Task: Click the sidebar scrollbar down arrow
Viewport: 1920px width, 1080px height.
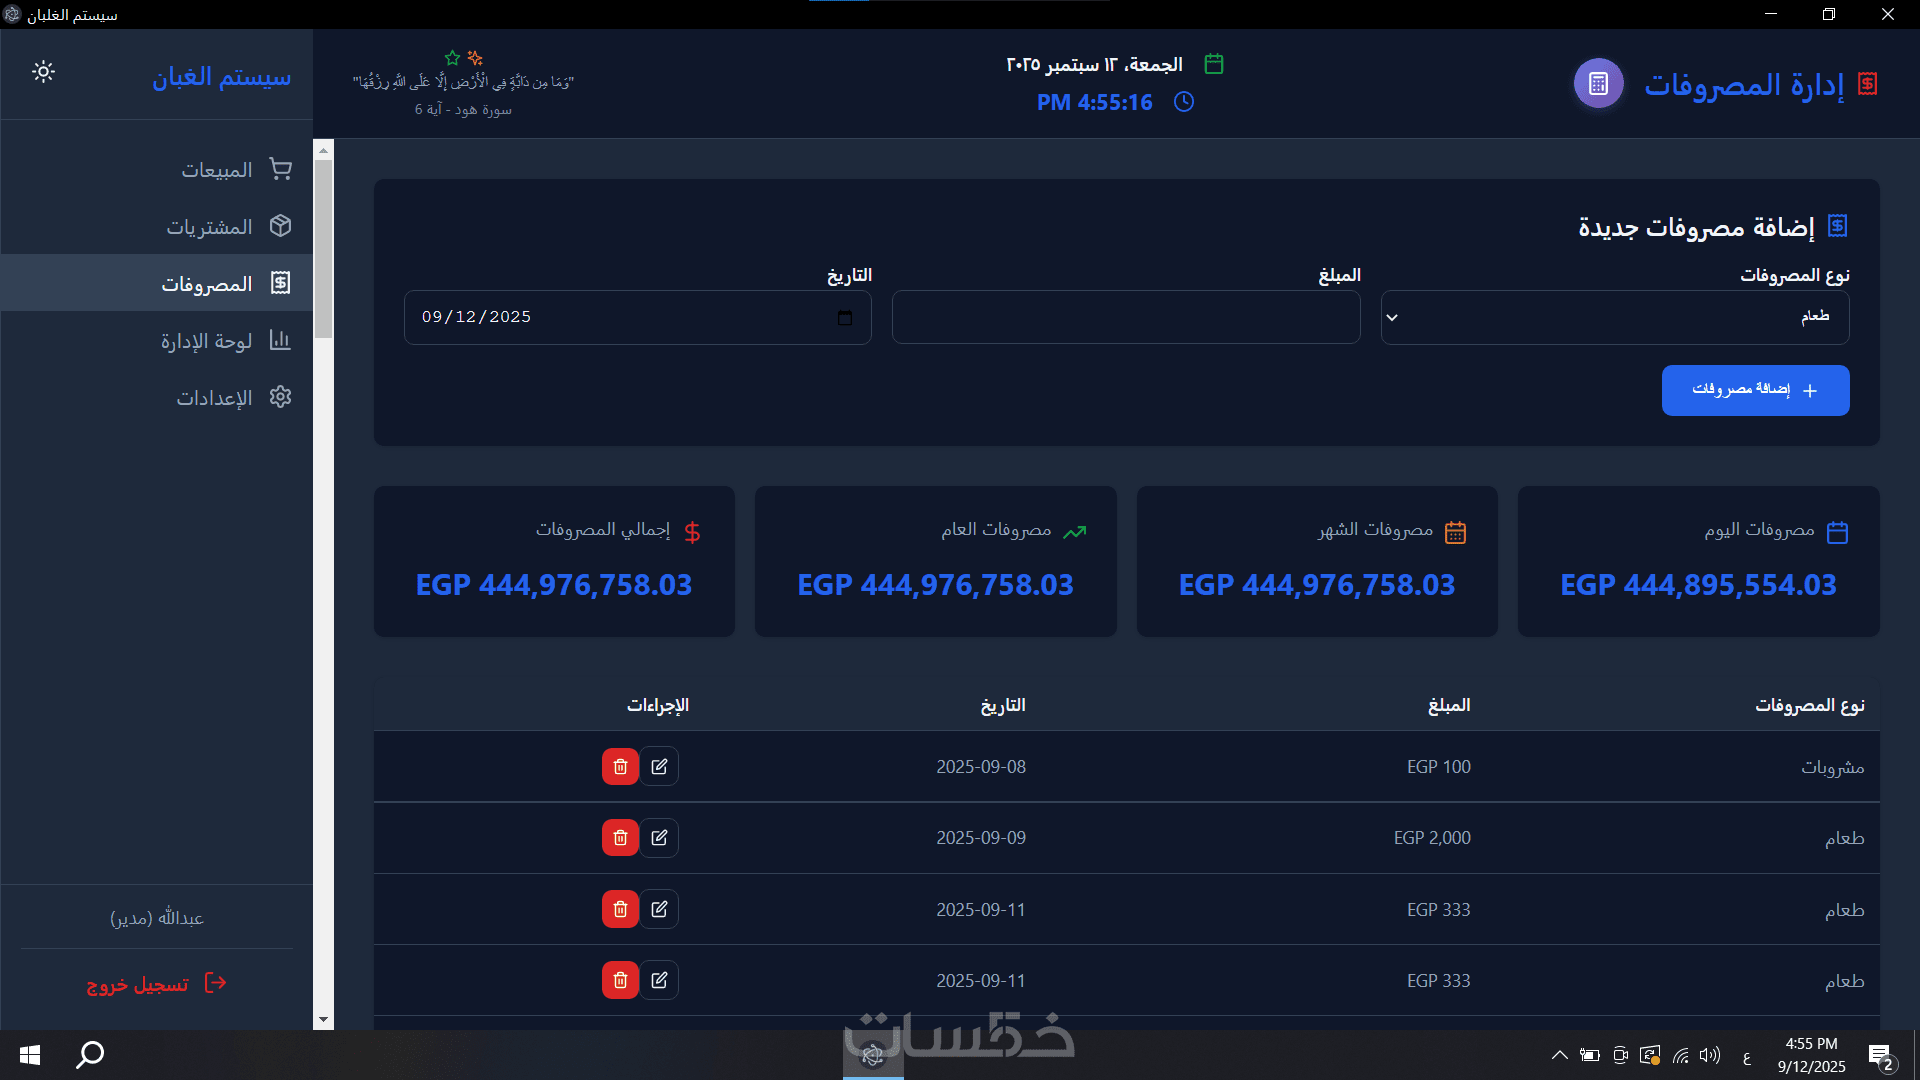Action: (323, 1020)
